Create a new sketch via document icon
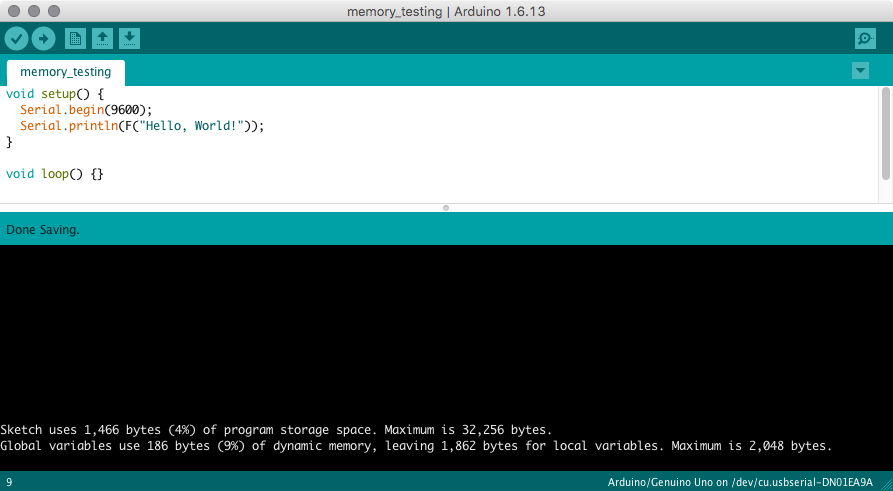The width and height of the screenshot is (893, 491). pos(75,39)
